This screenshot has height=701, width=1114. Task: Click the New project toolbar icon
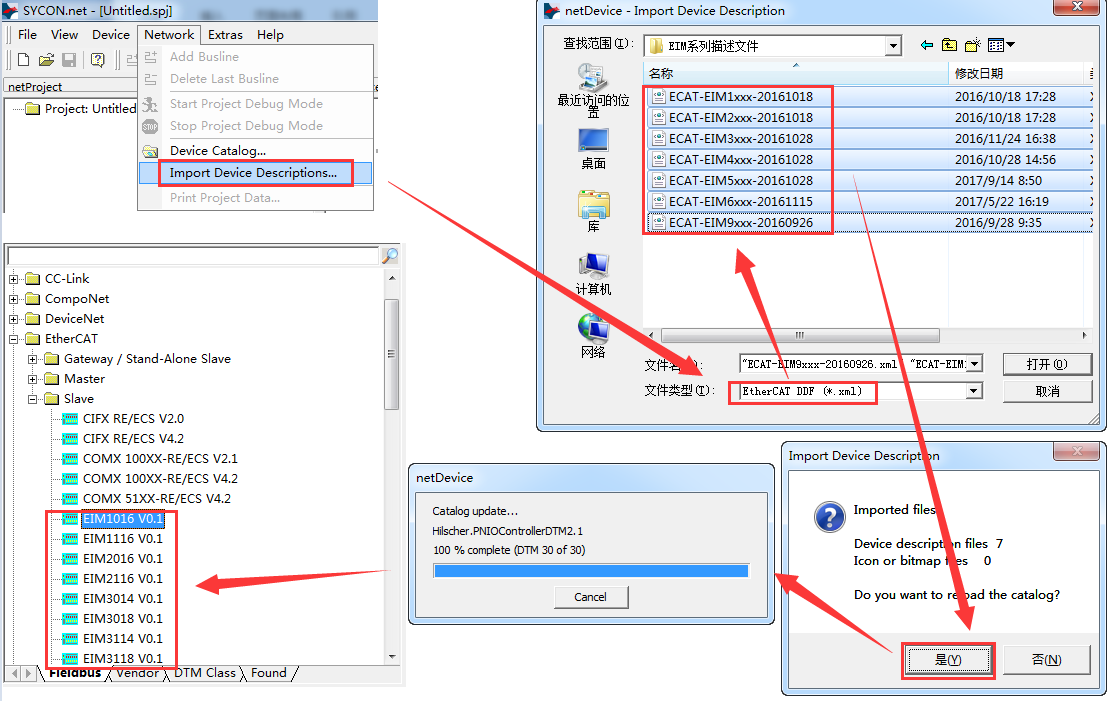(x=23, y=60)
